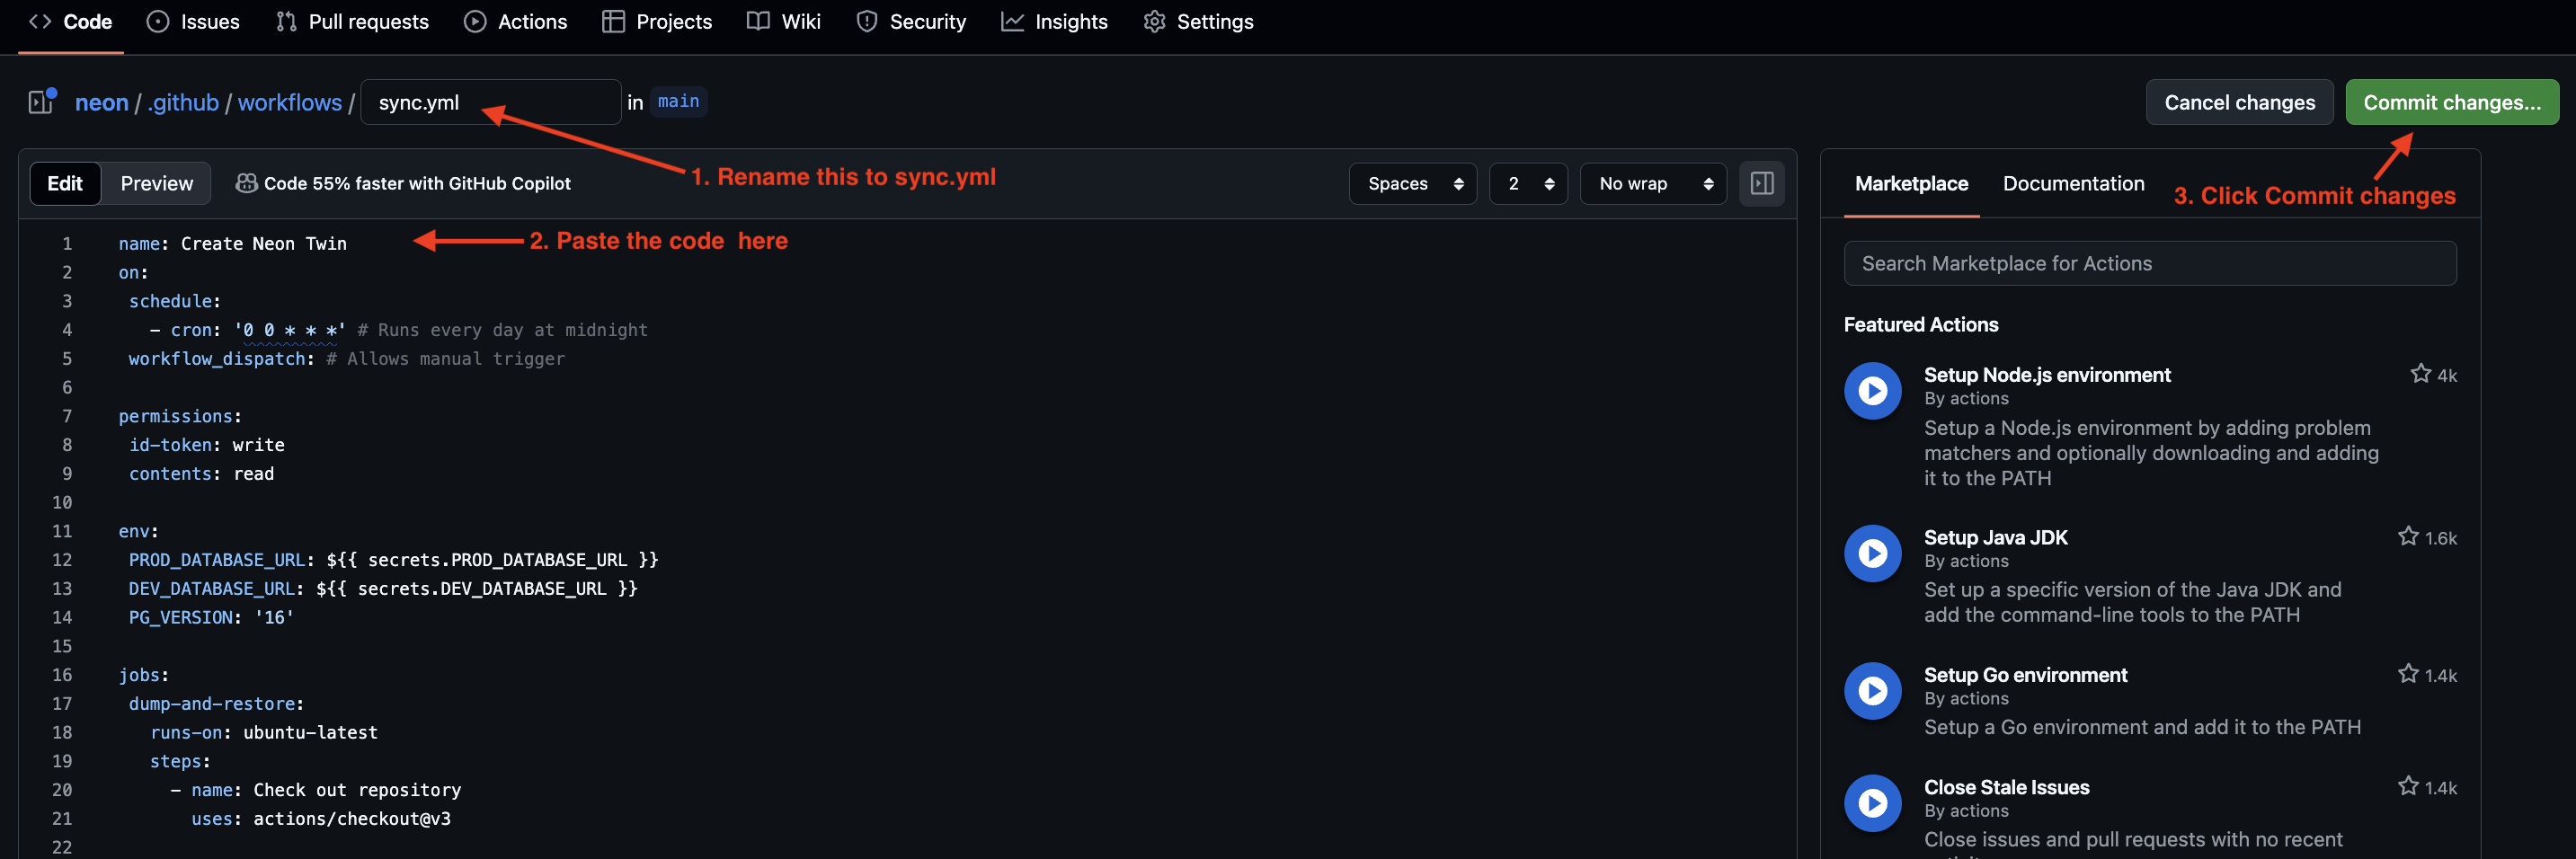The width and height of the screenshot is (2576, 859).
Task: Open the Security tab
Action: click(911, 22)
